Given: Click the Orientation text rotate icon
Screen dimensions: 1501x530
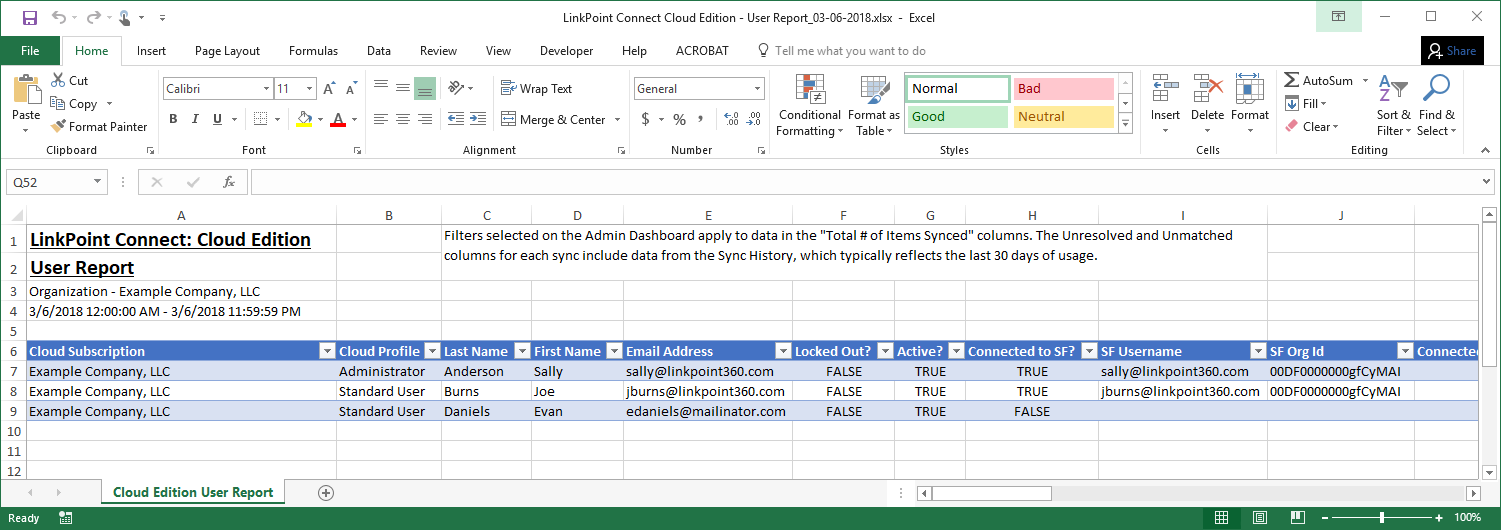Looking at the screenshot, I should [x=457, y=88].
